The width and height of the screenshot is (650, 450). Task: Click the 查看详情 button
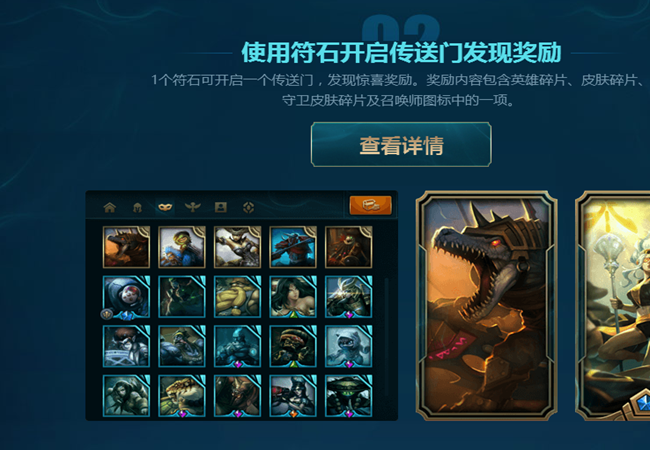(x=401, y=145)
